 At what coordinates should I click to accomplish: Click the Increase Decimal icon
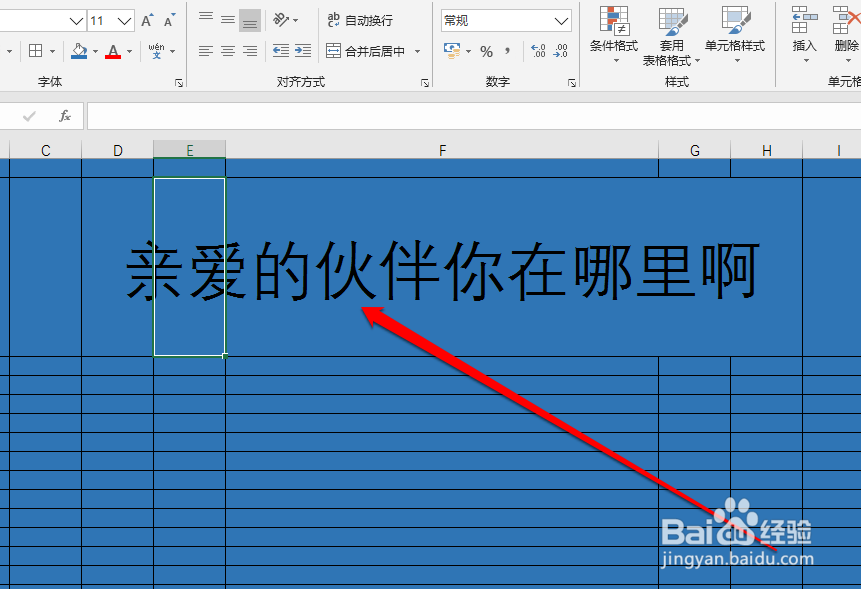[x=538, y=50]
